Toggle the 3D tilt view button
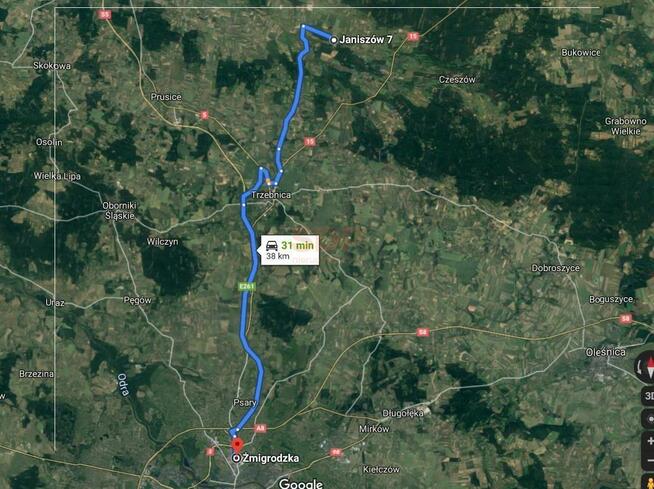Viewport: 654px width, 489px height. pyautogui.click(x=648, y=396)
